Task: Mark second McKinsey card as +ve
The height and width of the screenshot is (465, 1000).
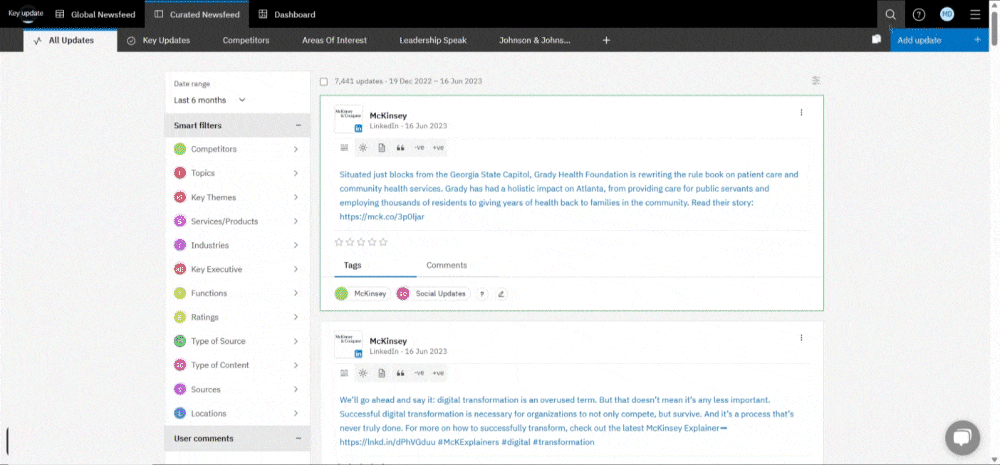Action: point(438,373)
